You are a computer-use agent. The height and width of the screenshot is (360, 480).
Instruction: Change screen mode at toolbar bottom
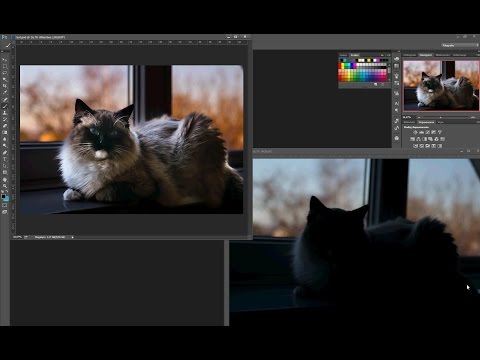[5, 212]
